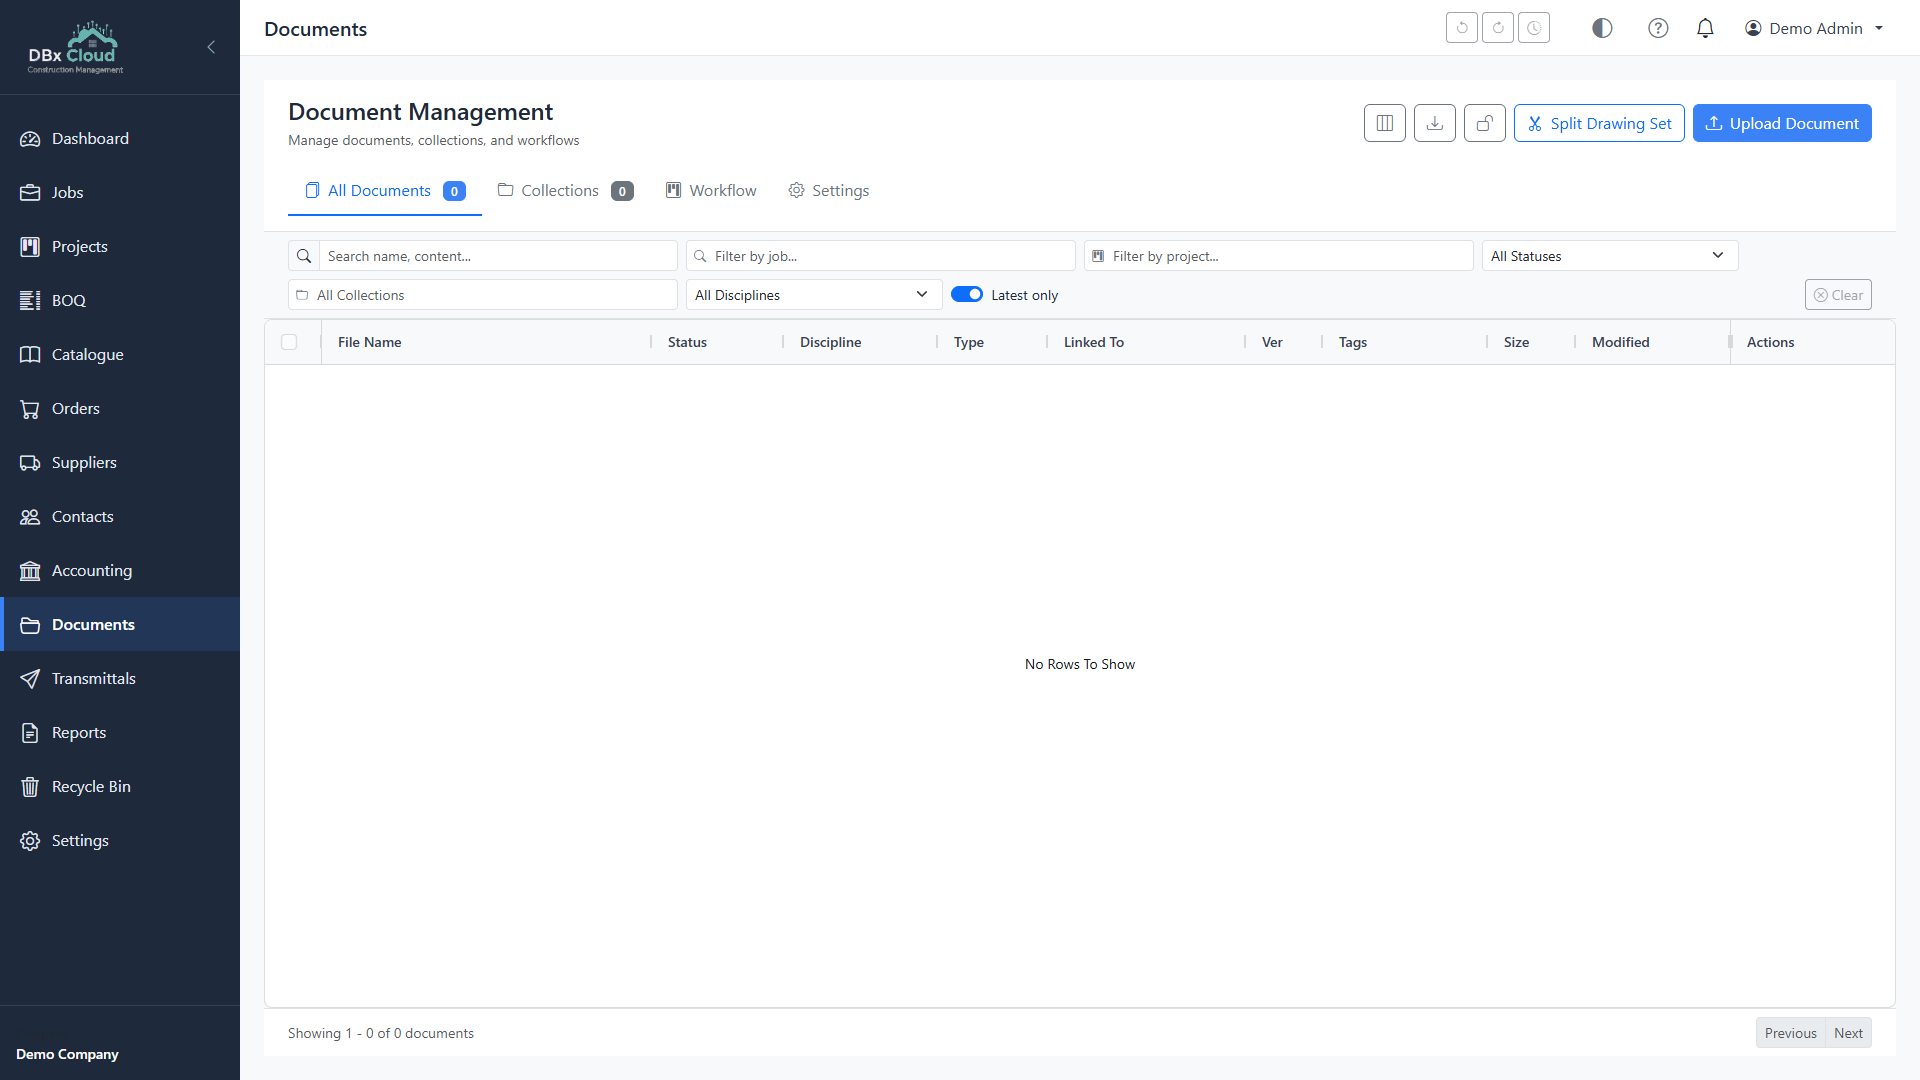This screenshot has height=1080, width=1920.
Task: Click the undo icon in the top bar
Action: click(x=1461, y=27)
